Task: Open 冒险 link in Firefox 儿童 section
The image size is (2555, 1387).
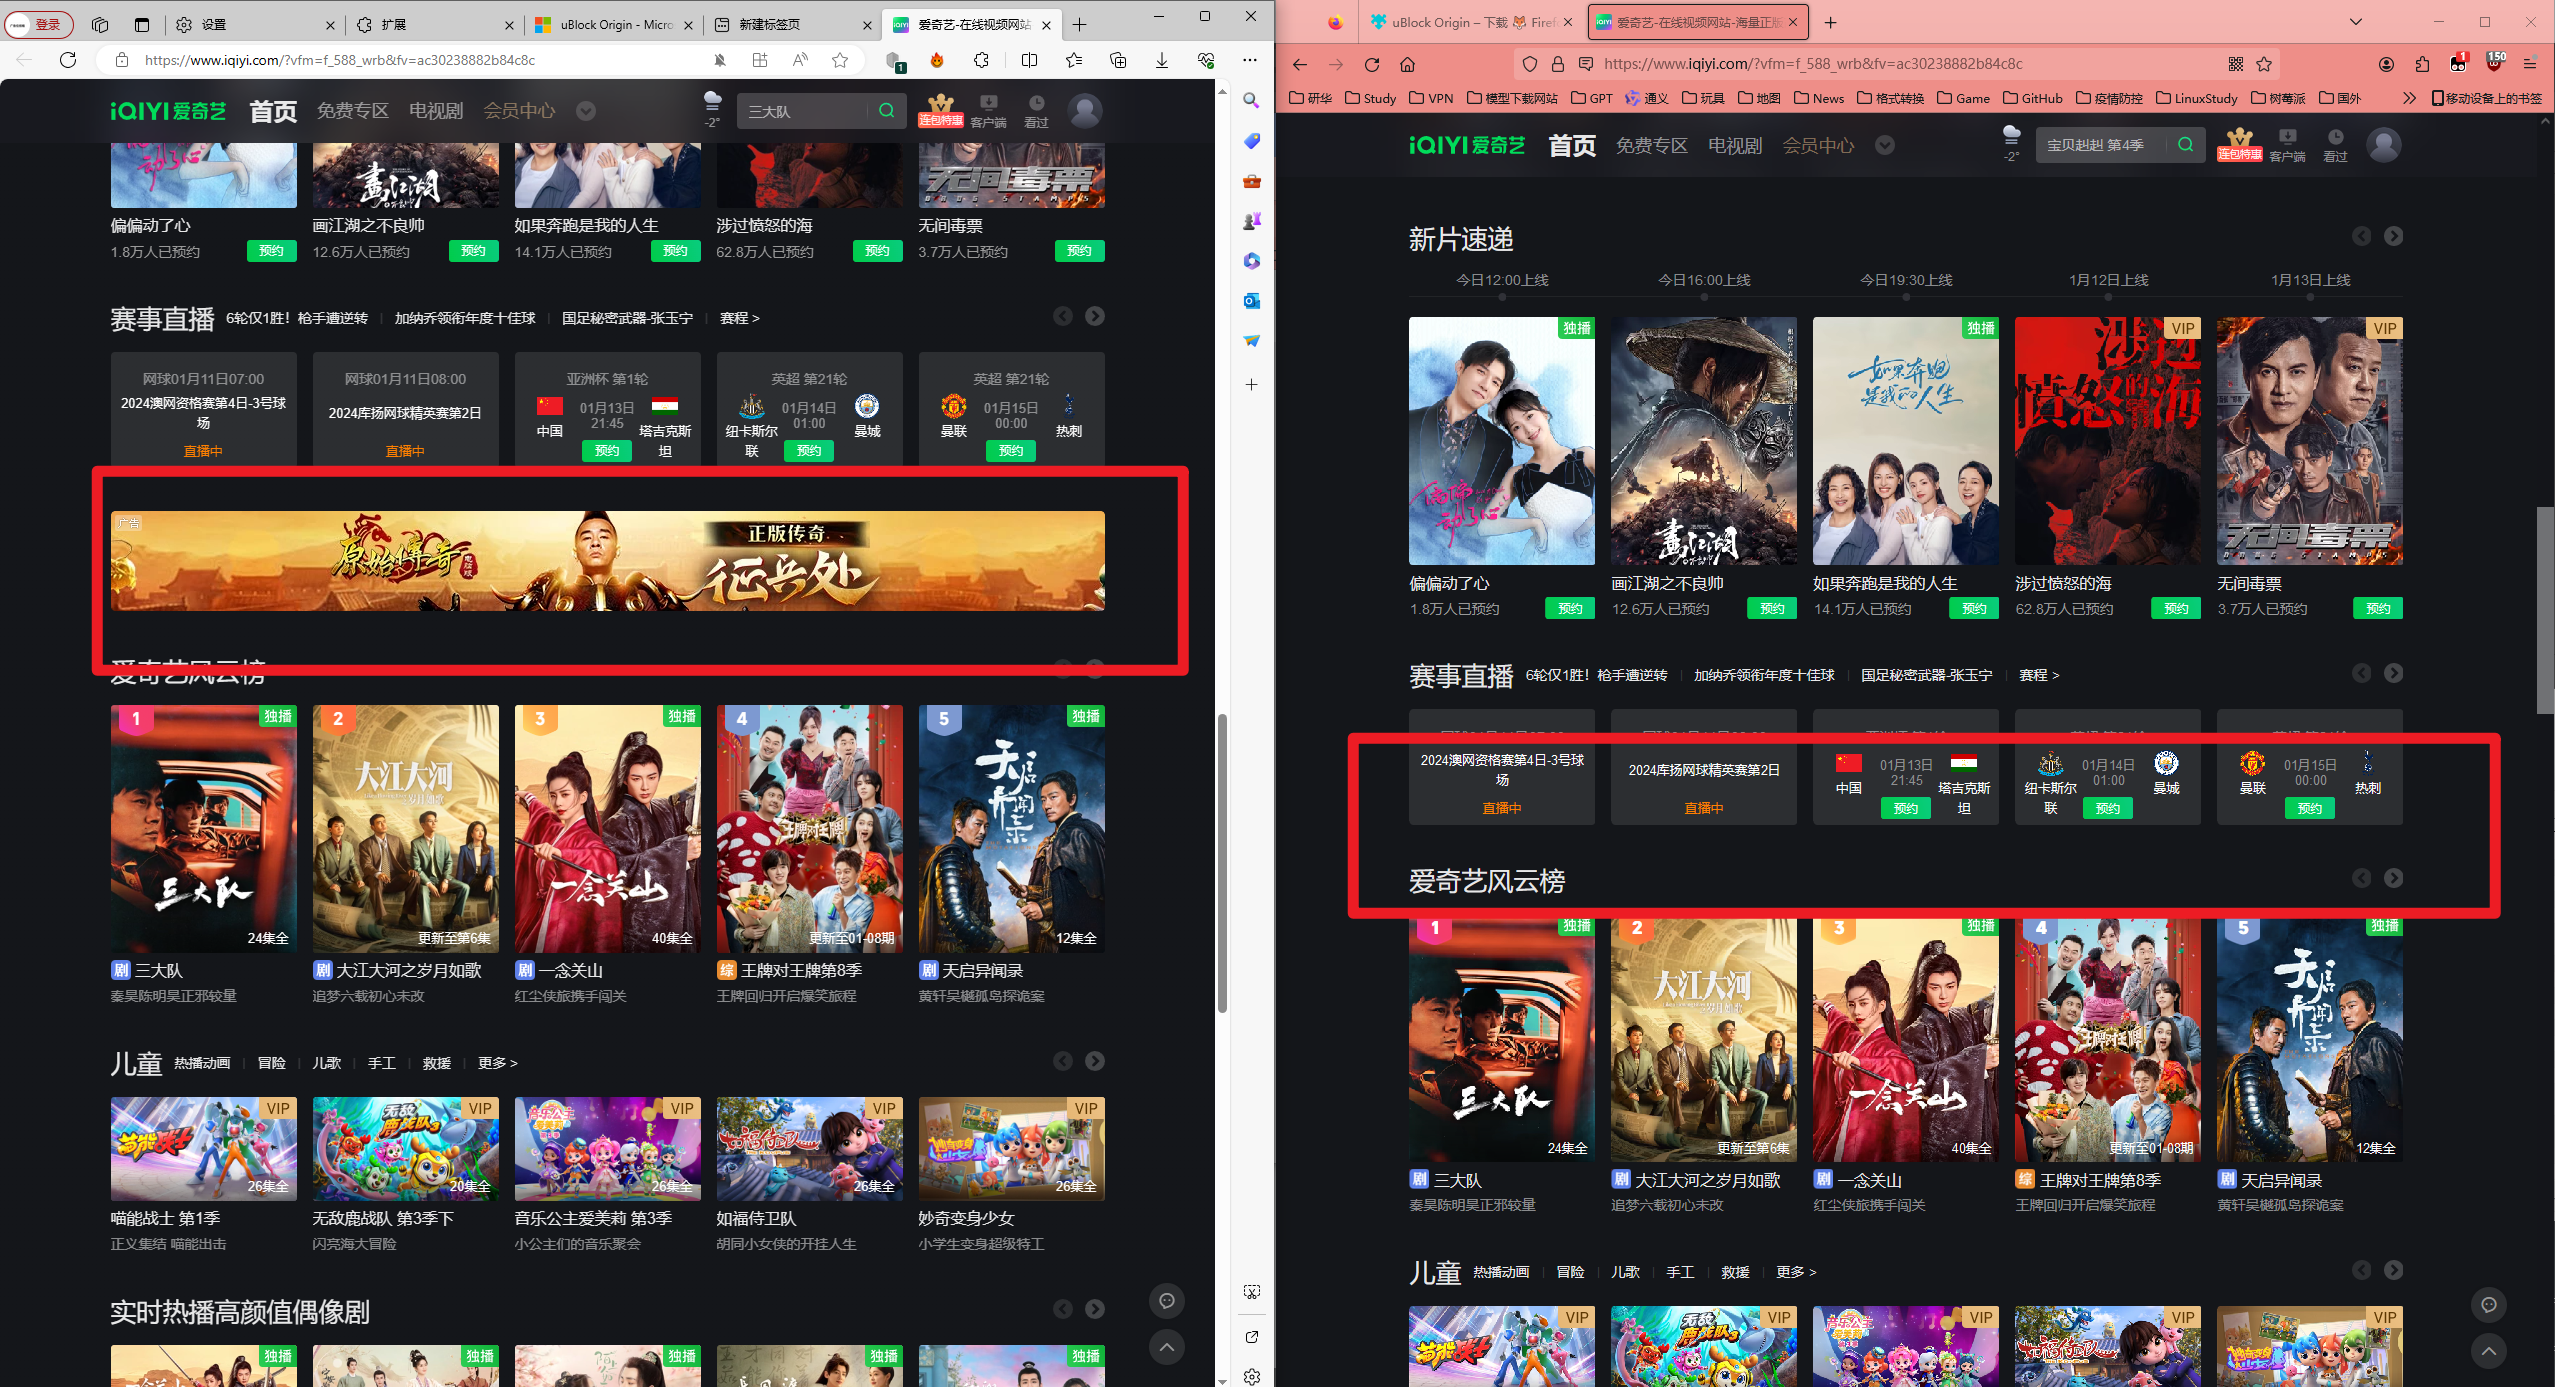Action: pos(1570,1272)
